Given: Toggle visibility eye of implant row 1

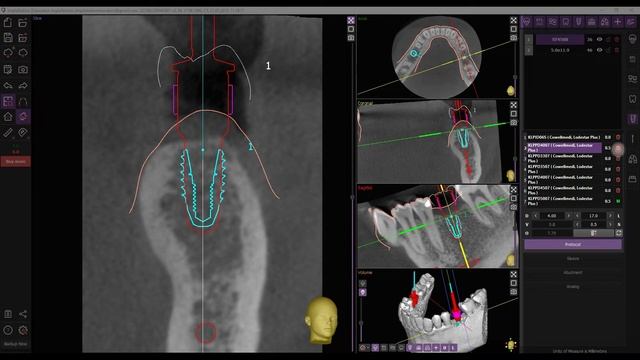Looking at the screenshot, I should tap(599, 40).
